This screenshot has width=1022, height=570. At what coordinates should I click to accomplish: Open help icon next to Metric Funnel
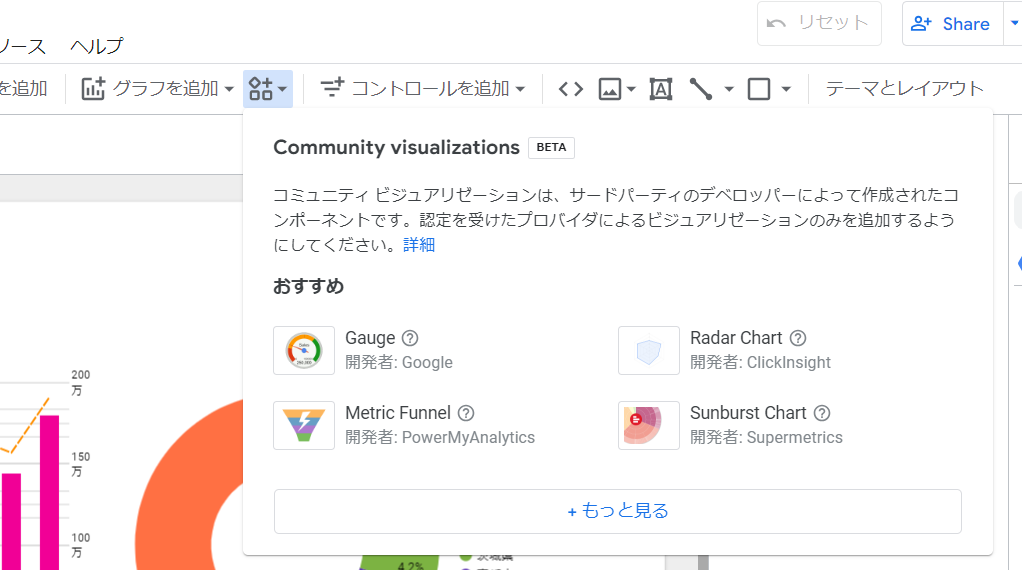tap(466, 413)
